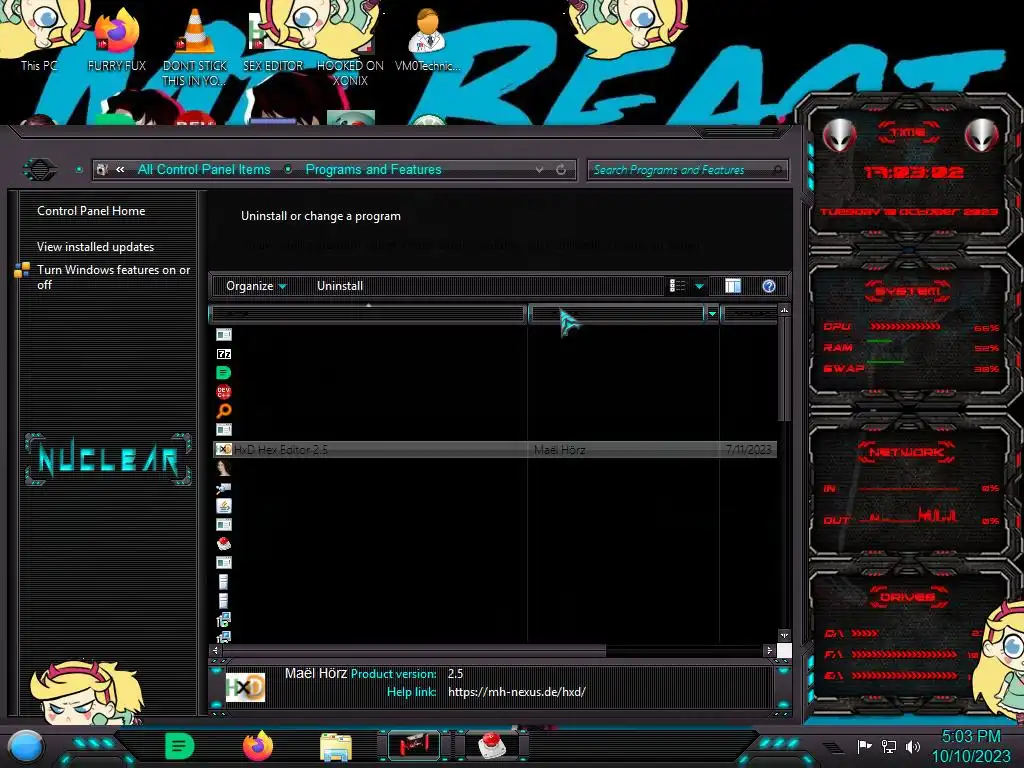Click the active Control Panel taskbar button
The width and height of the screenshot is (1024, 768).
pos(414,746)
